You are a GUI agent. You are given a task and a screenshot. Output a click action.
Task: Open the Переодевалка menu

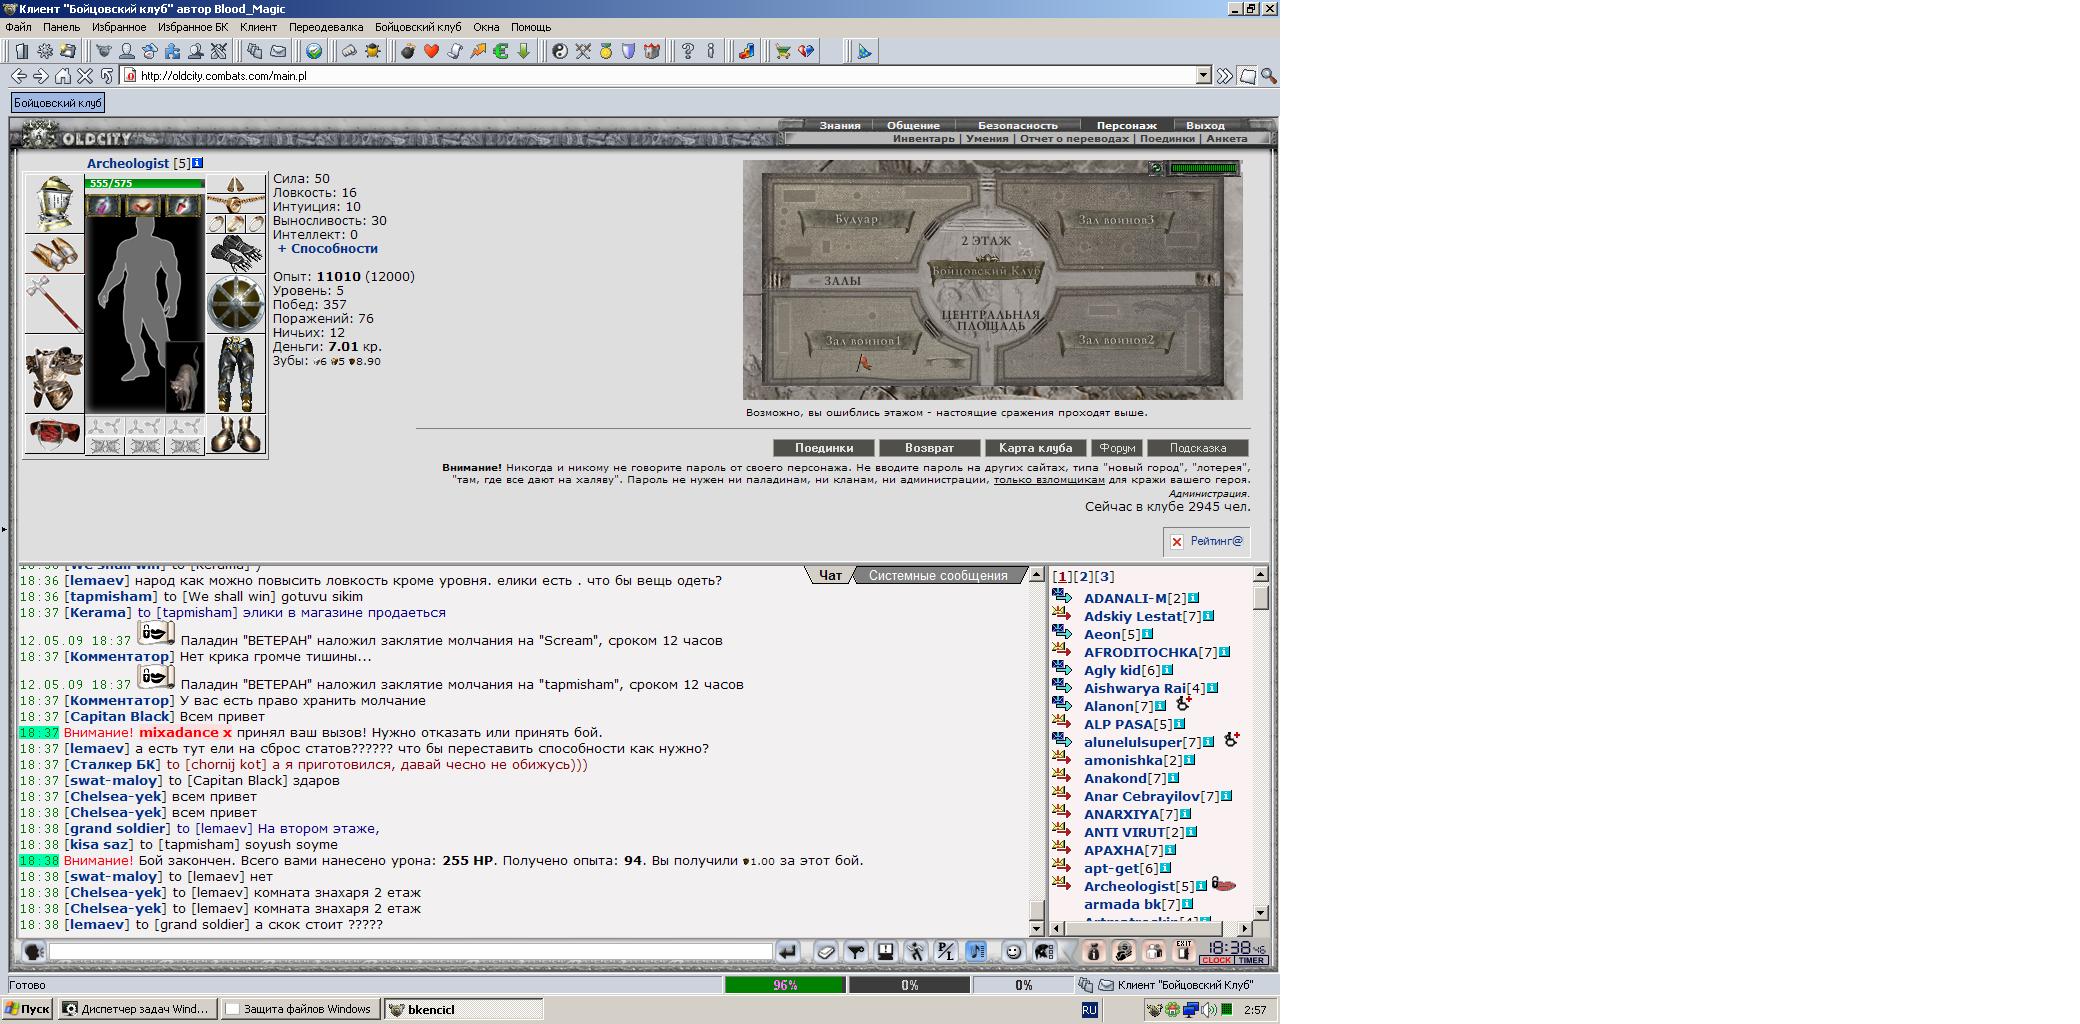pyautogui.click(x=326, y=27)
